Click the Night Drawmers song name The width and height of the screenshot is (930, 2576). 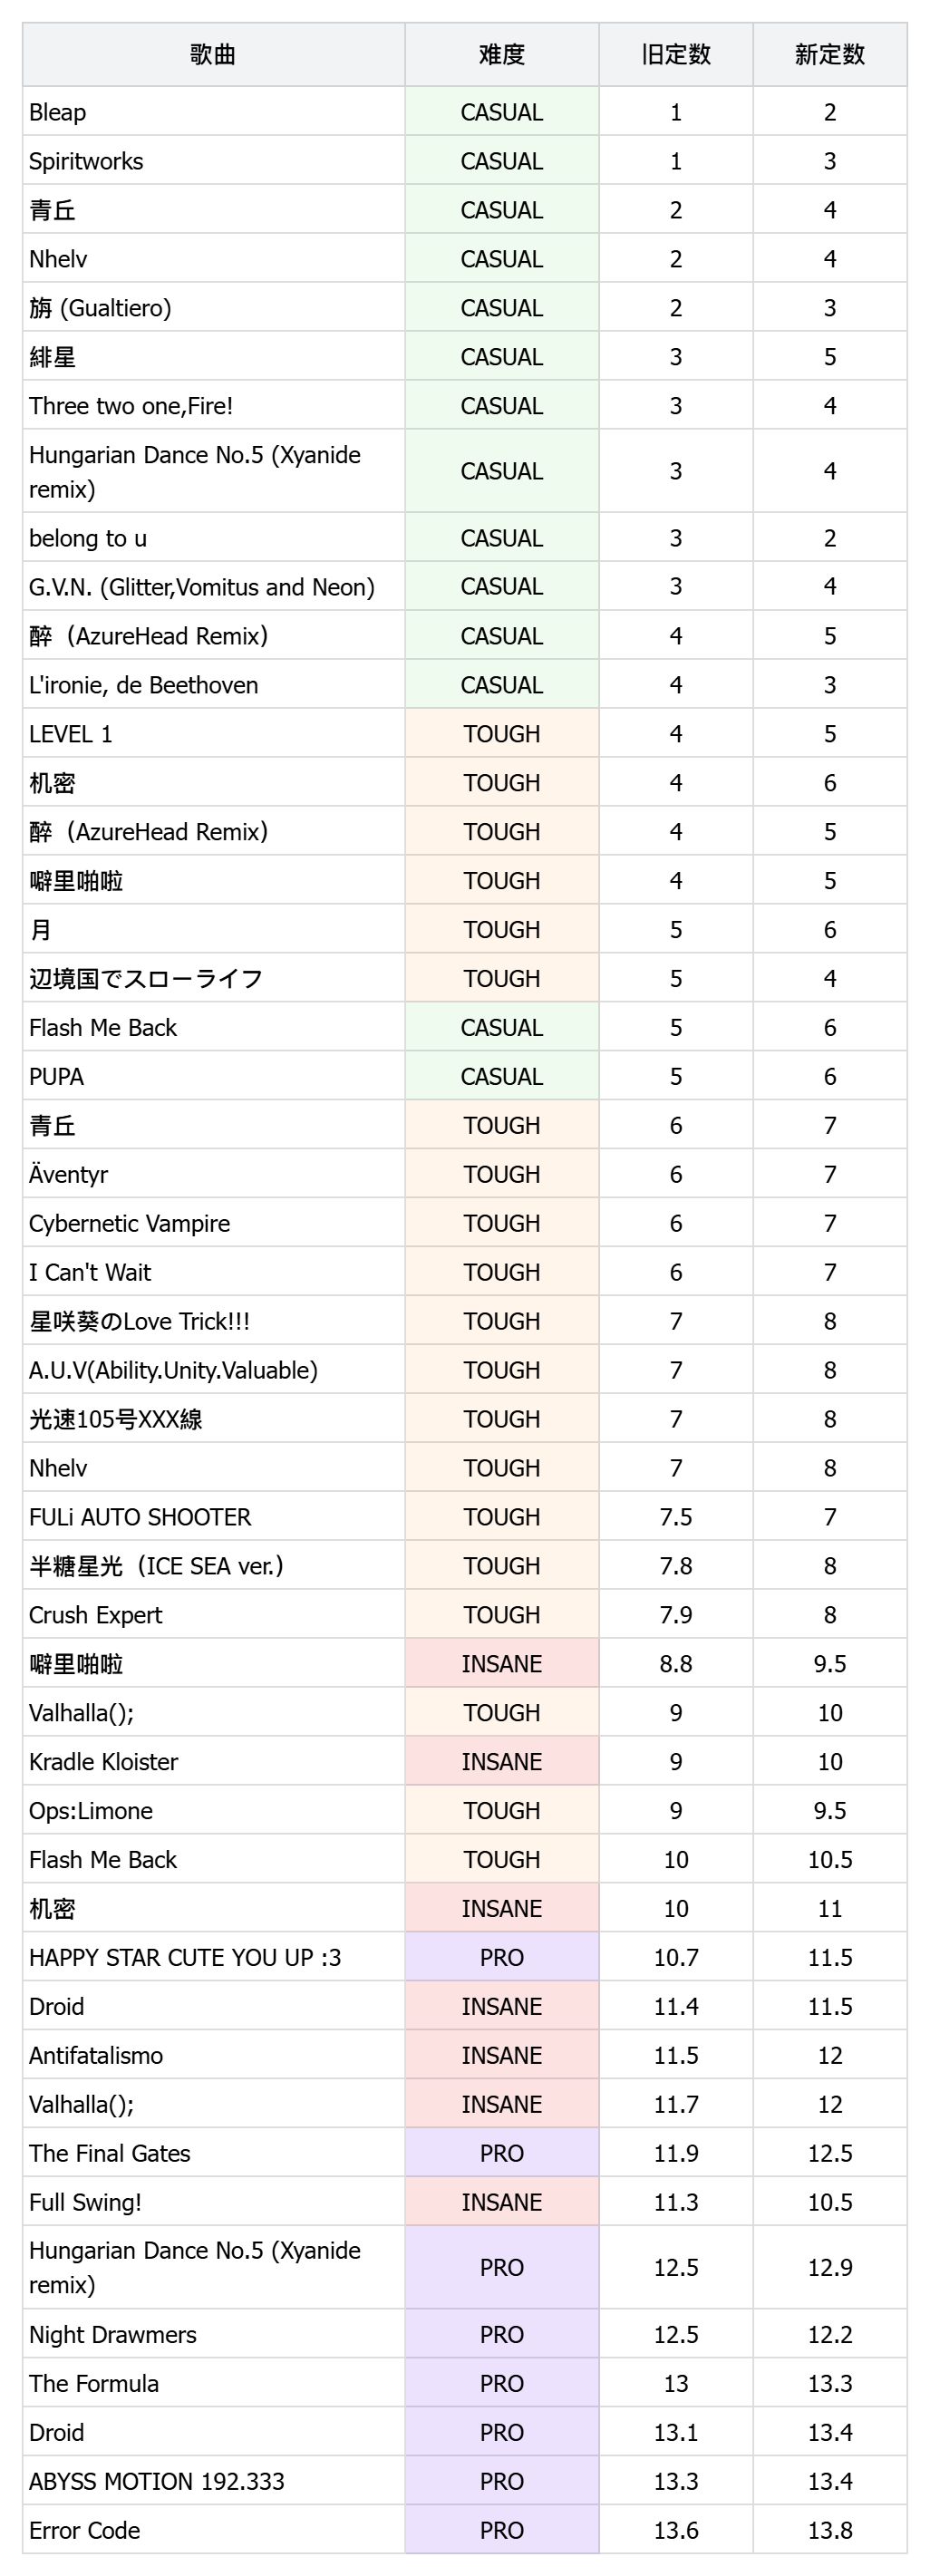tap(113, 2335)
